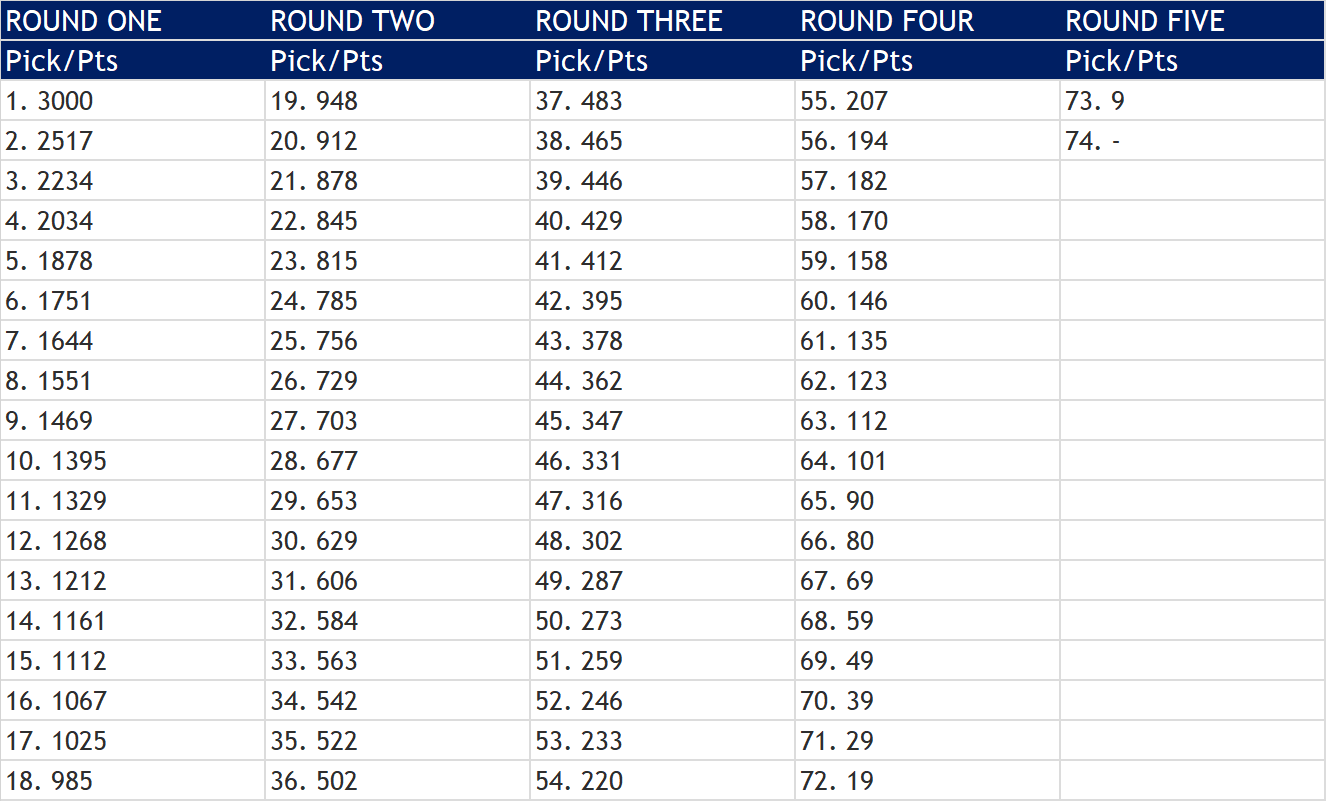The height and width of the screenshot is (801, 1326).
Task: Select the ROUND TWO header cell
Action: (x=398, y=21)
